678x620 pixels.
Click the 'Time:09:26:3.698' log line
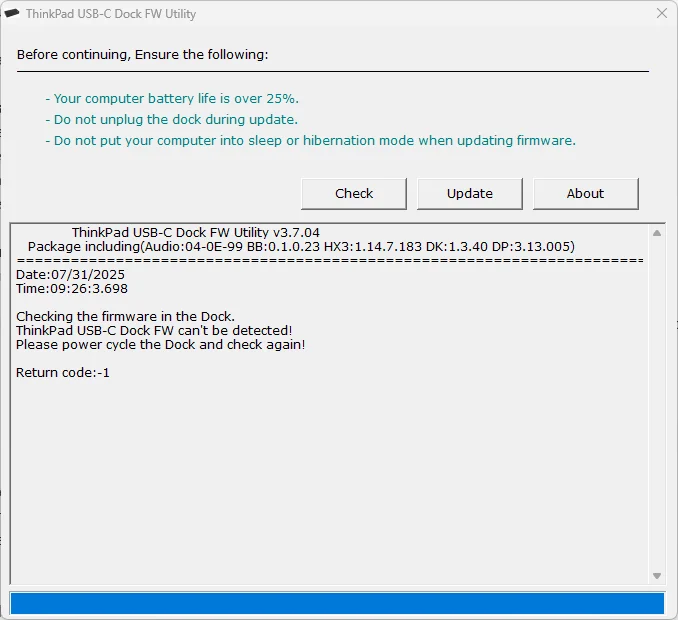point(72,289)
